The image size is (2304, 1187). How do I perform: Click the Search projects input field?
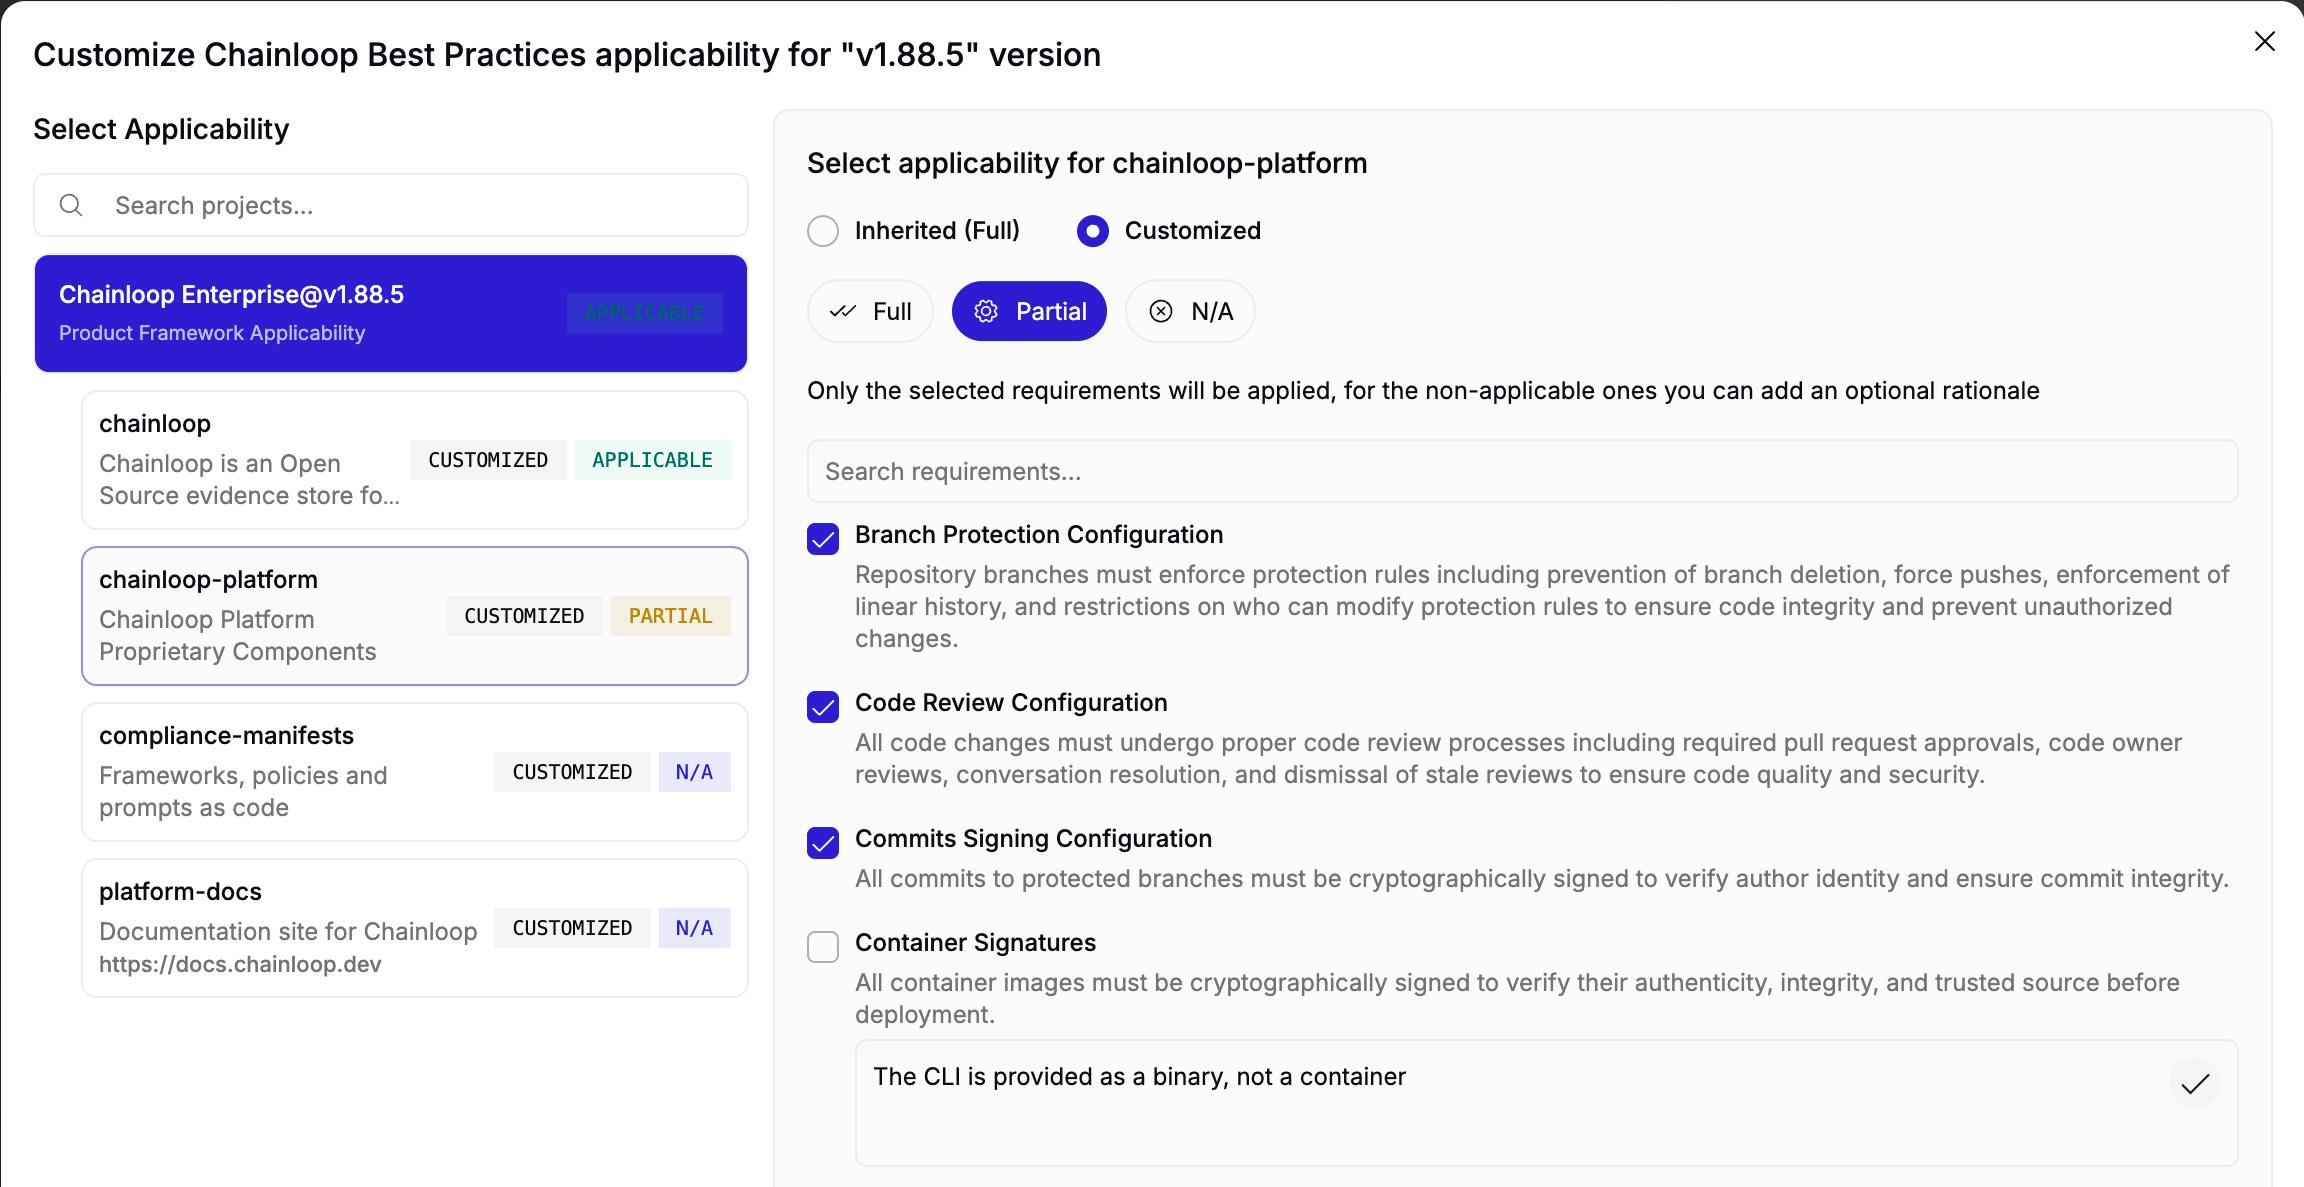tap(391, 205)
